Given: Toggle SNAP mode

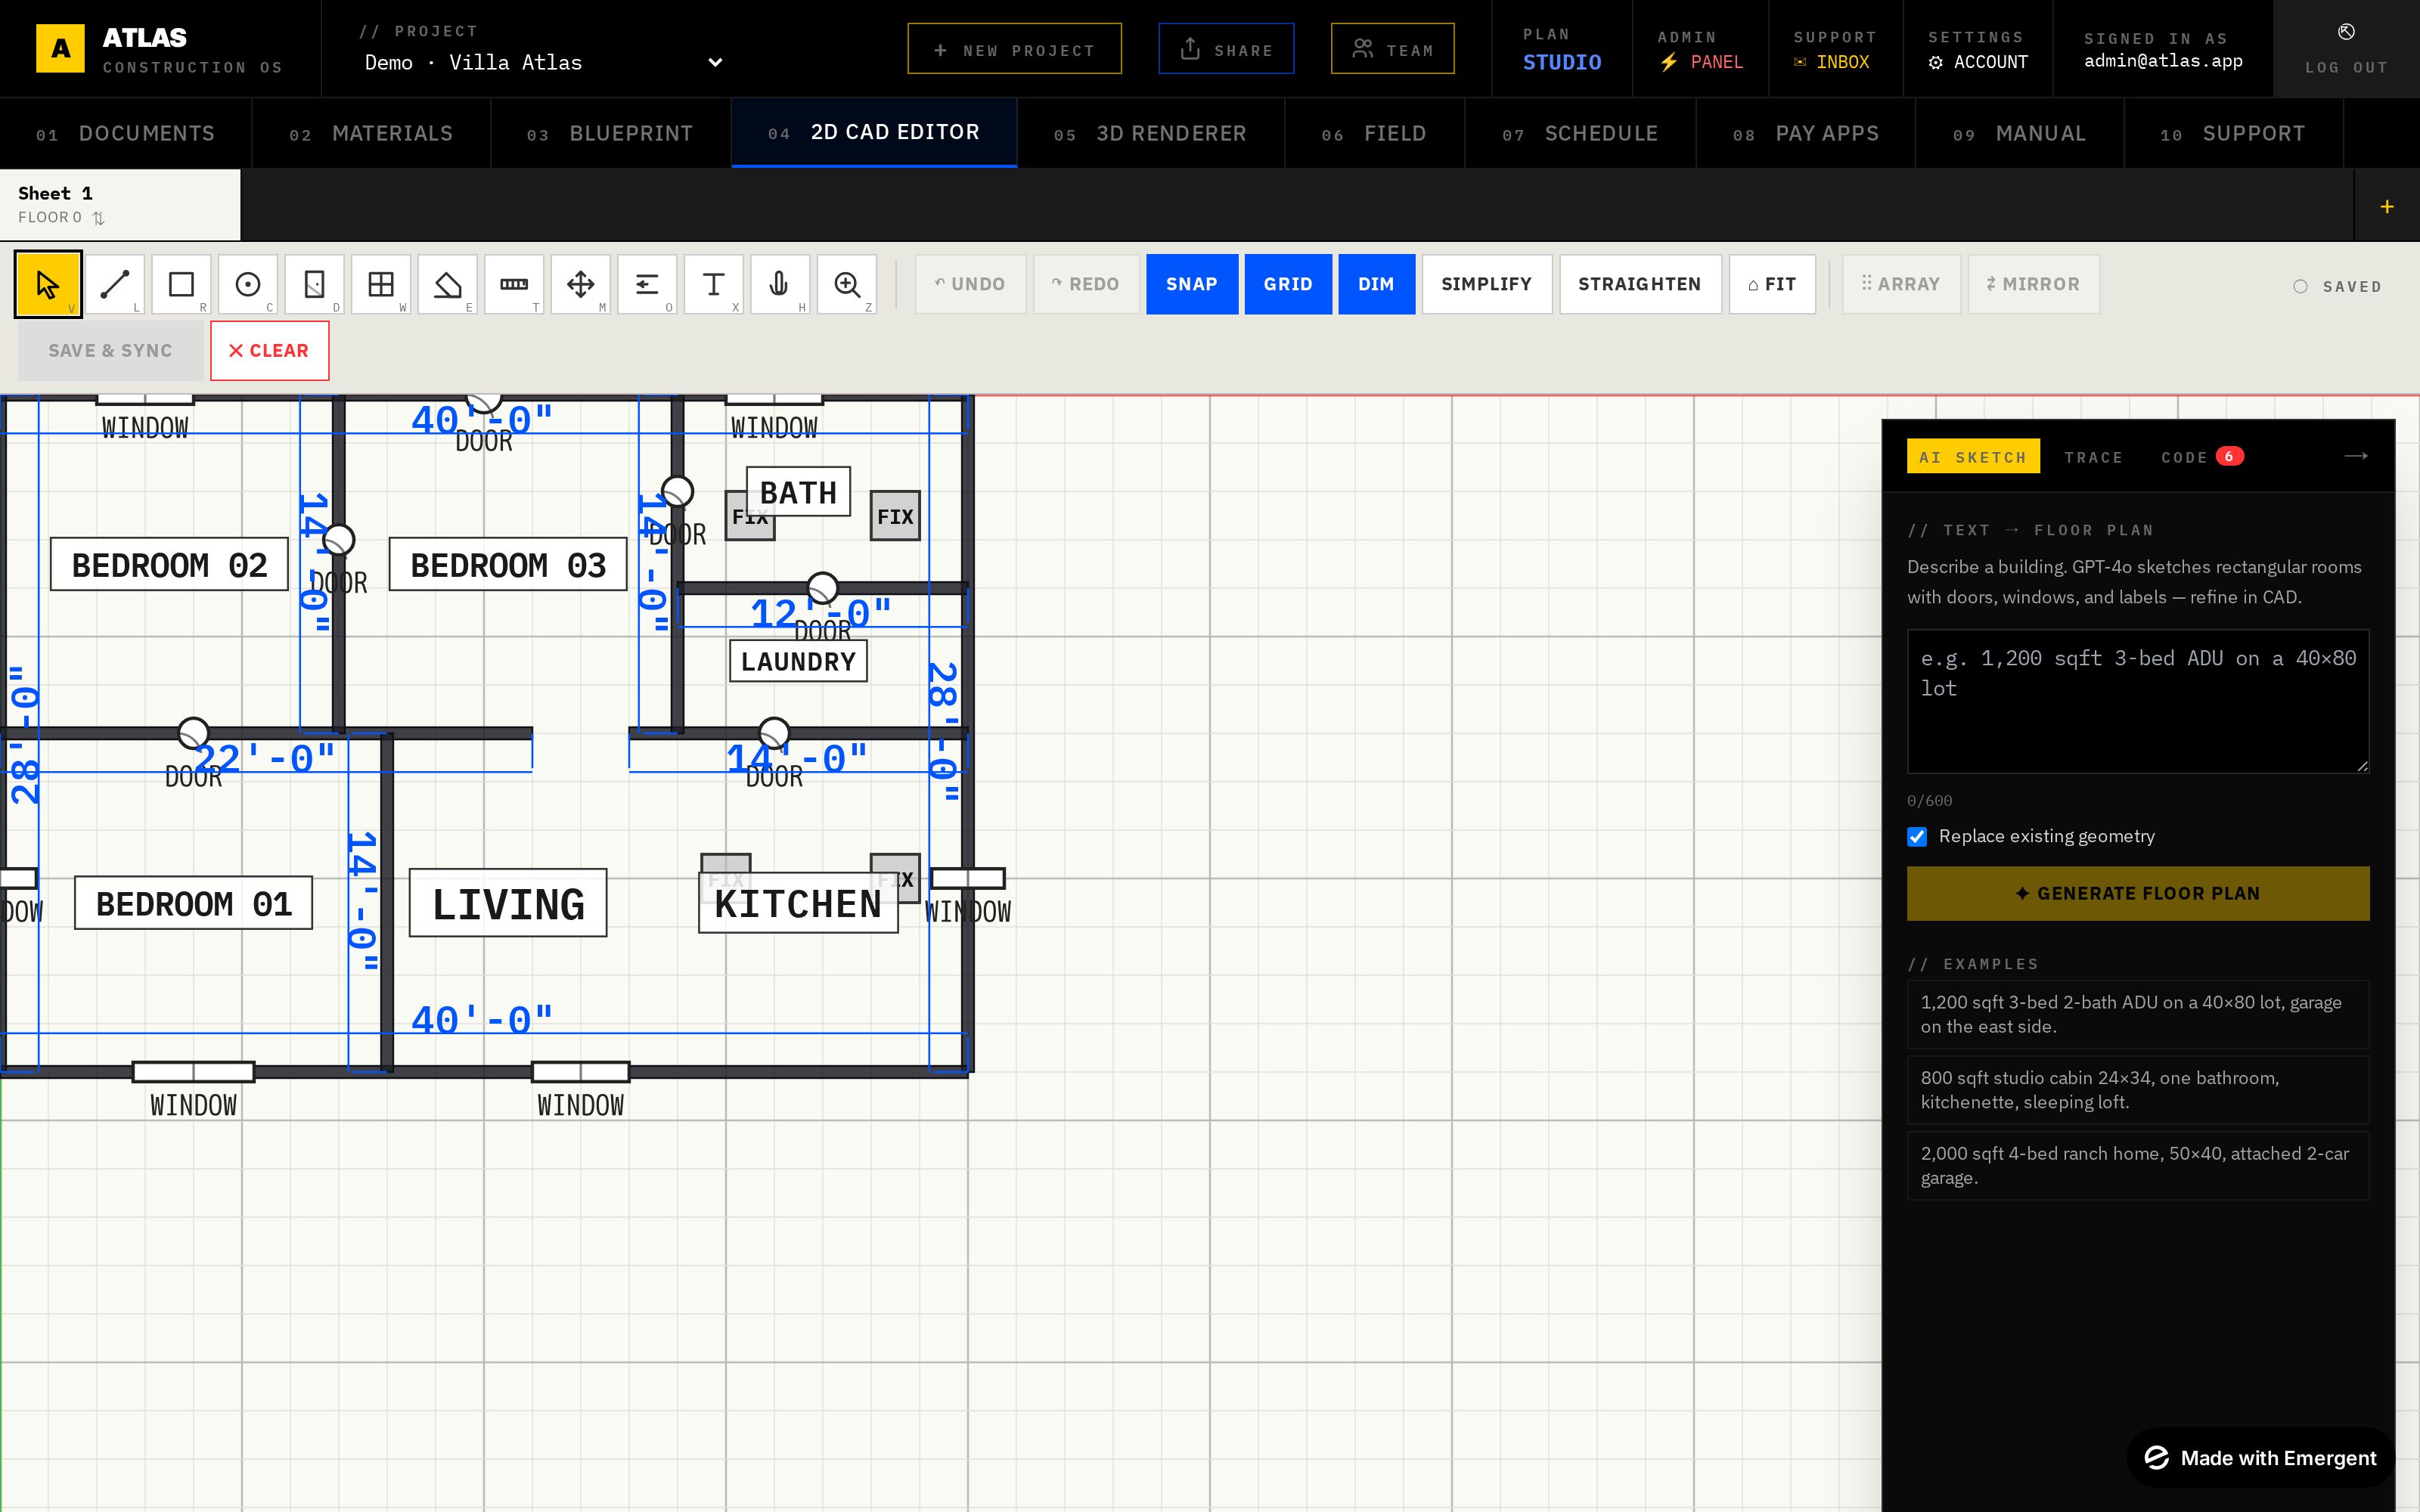Looking at the screenshot, I should (1192, 284).
